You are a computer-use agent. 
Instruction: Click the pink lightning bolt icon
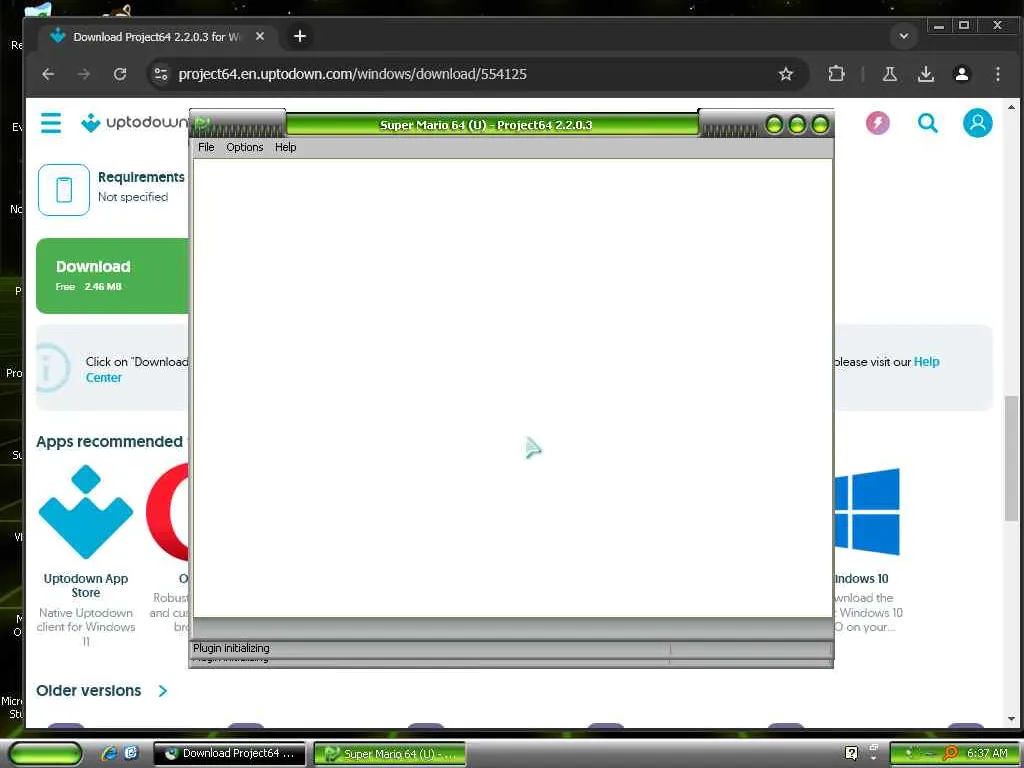point(878,123)
